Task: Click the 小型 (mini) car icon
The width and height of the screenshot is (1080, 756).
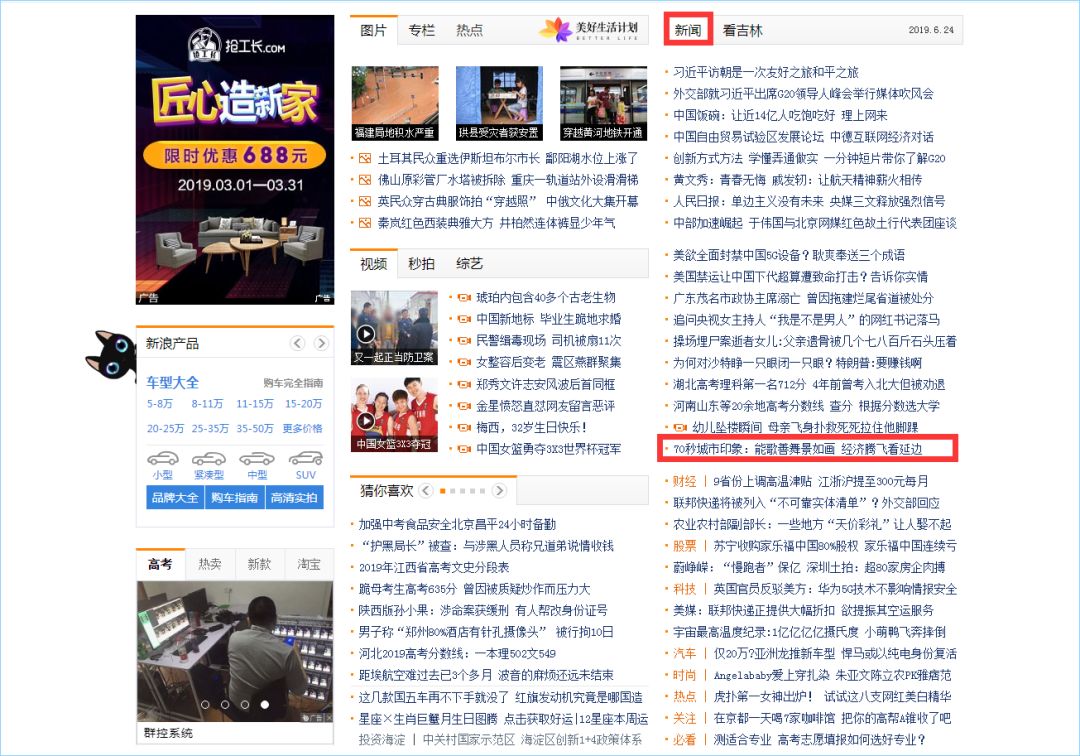Action: [162, 458]
